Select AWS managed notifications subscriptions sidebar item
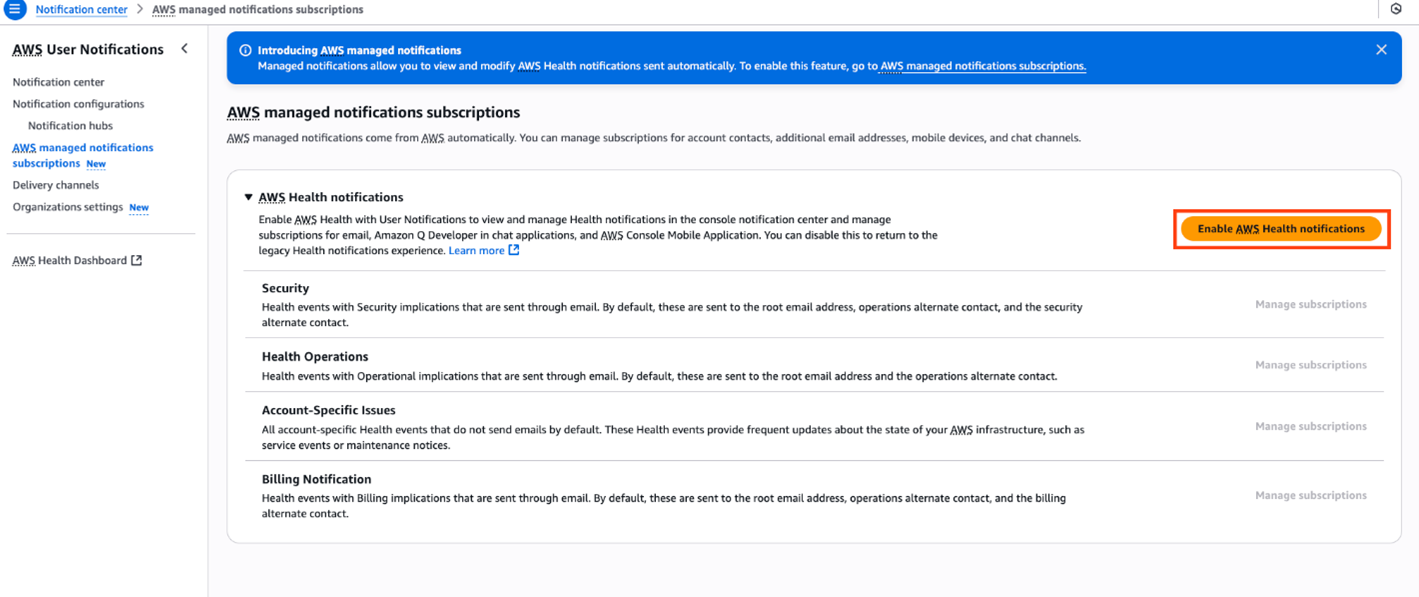This screenshot has height=597, width=1419. point(83,155)
